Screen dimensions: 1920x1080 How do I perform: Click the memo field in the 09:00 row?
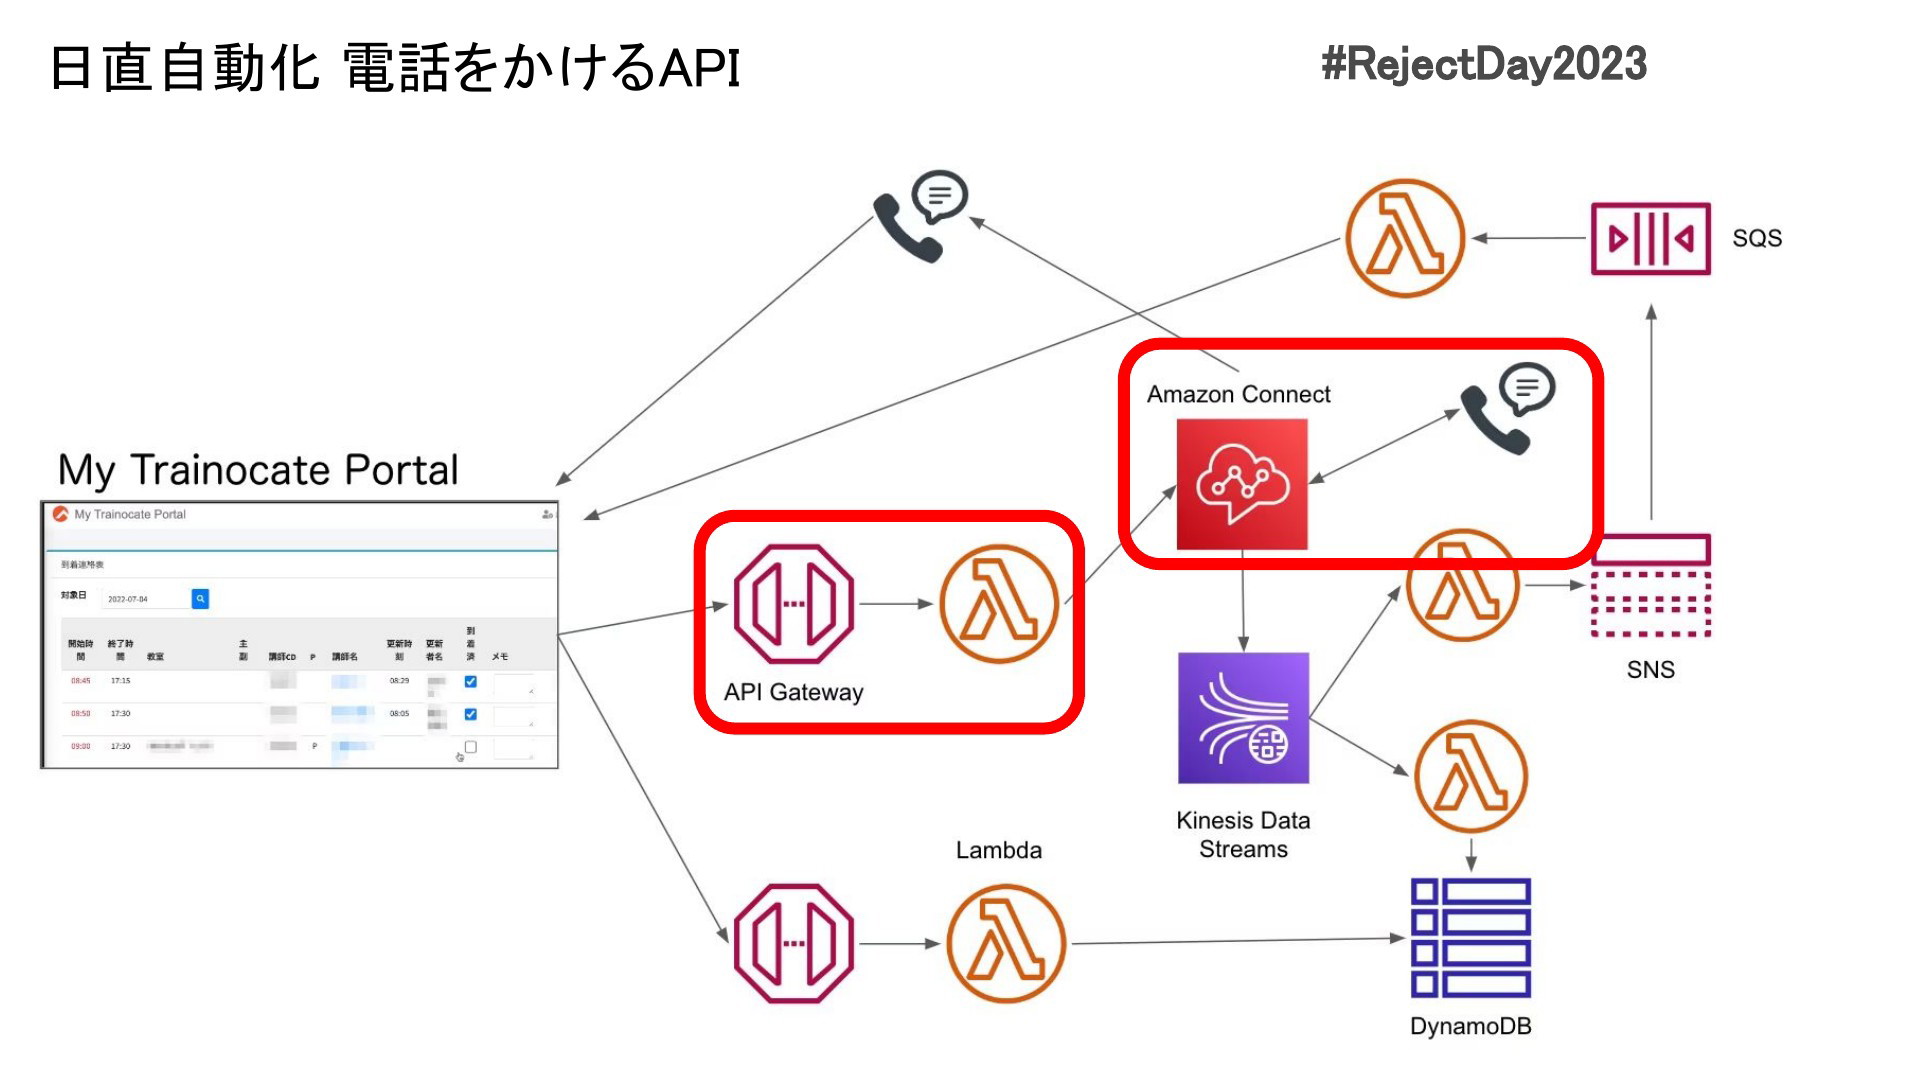click(514, 749)
